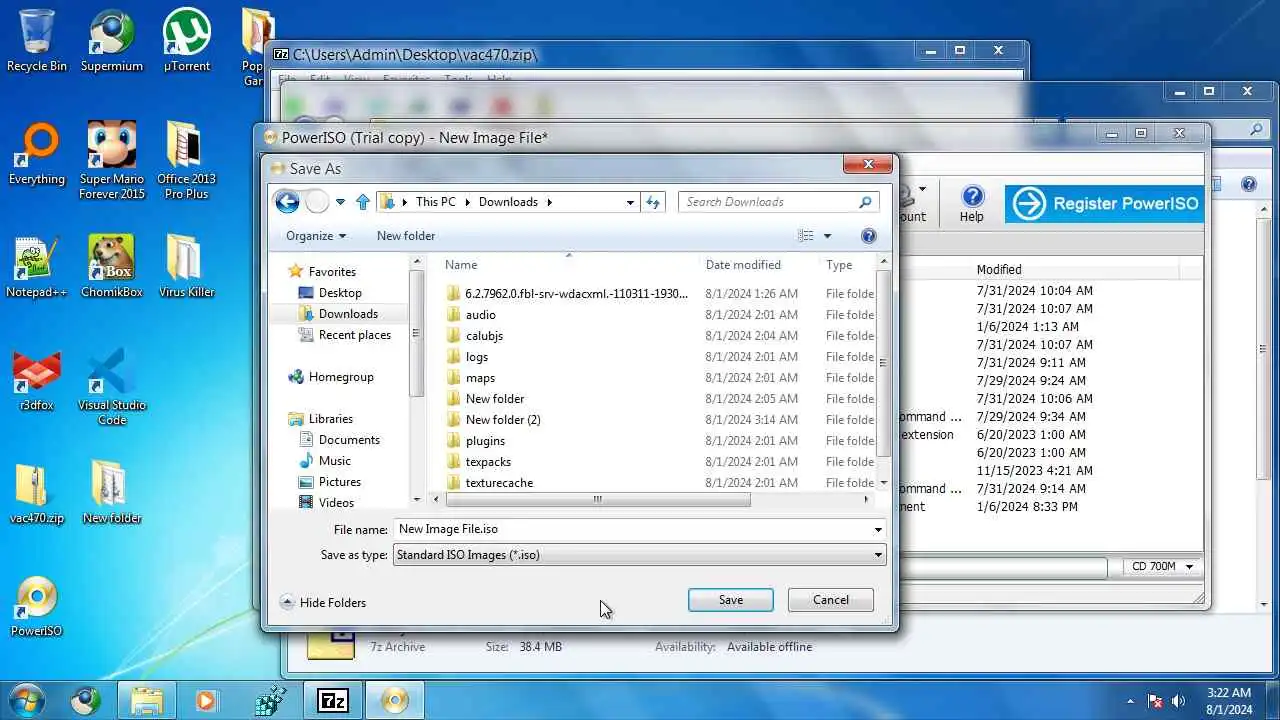
Task: Select the texturecache folder
Action: pos(499,483)
